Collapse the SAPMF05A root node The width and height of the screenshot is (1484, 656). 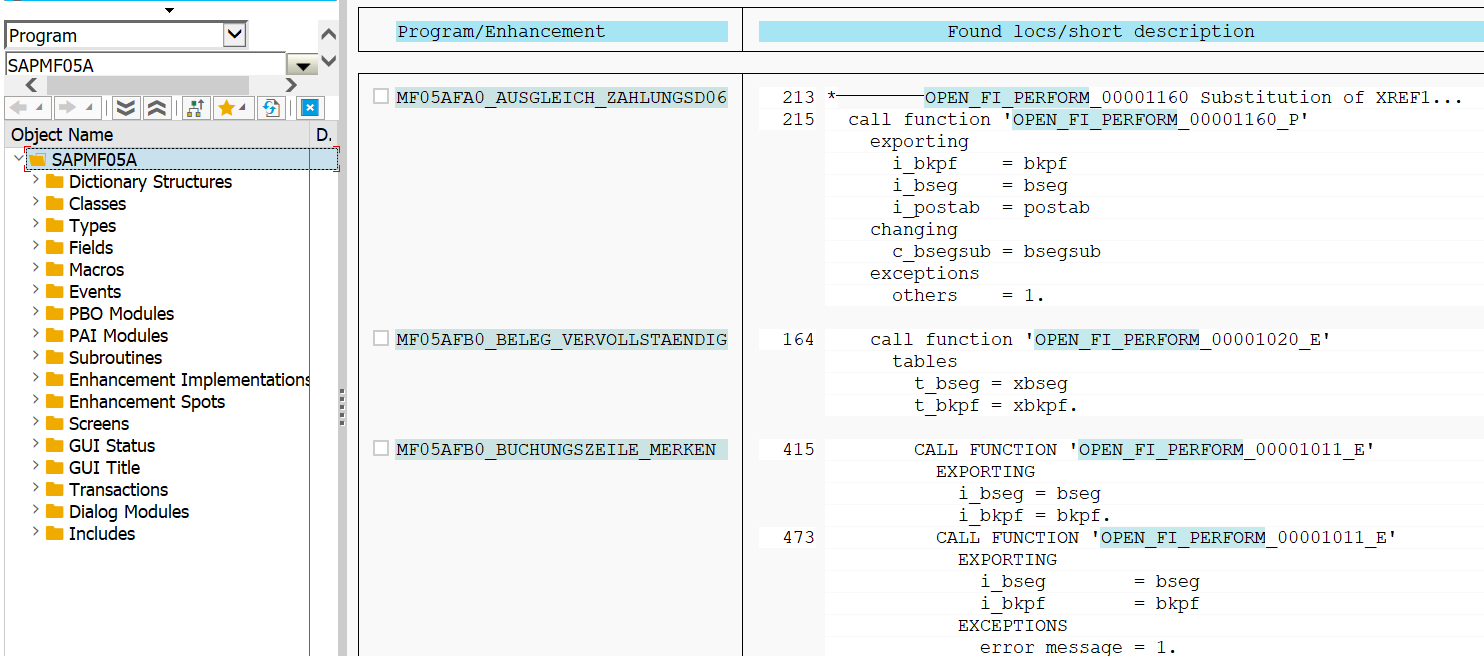coord(19,159)
